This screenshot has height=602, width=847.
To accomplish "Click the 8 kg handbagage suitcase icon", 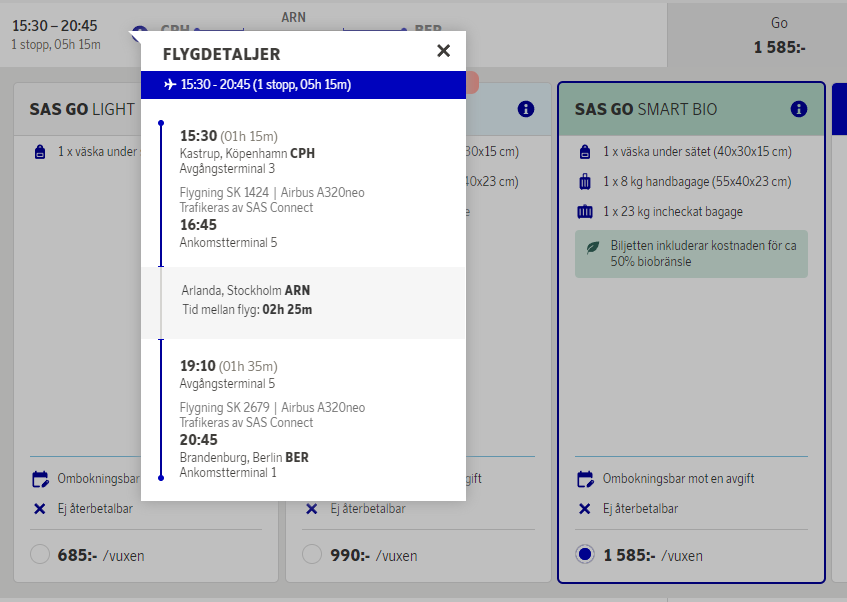I will [585, 182].
